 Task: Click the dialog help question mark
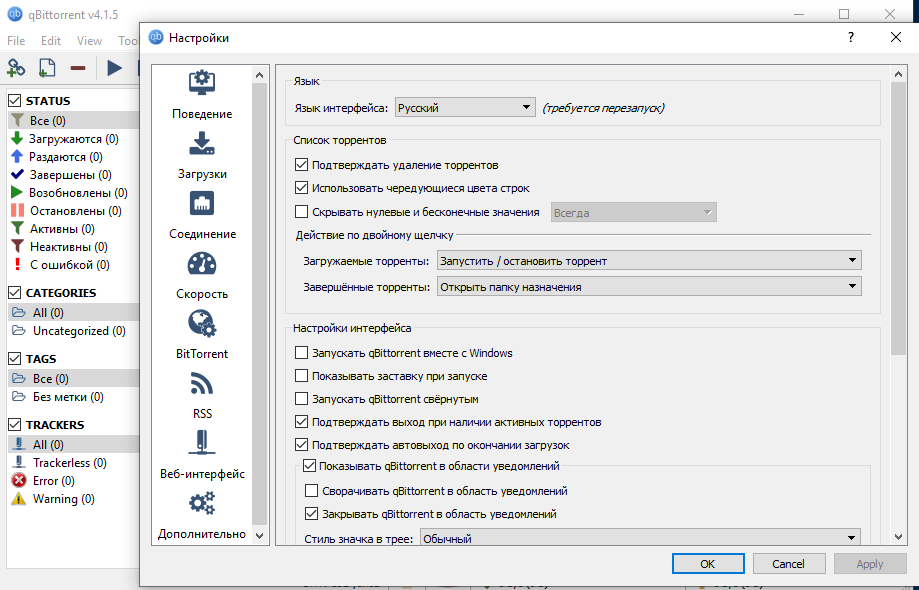(x=850, y=37)
